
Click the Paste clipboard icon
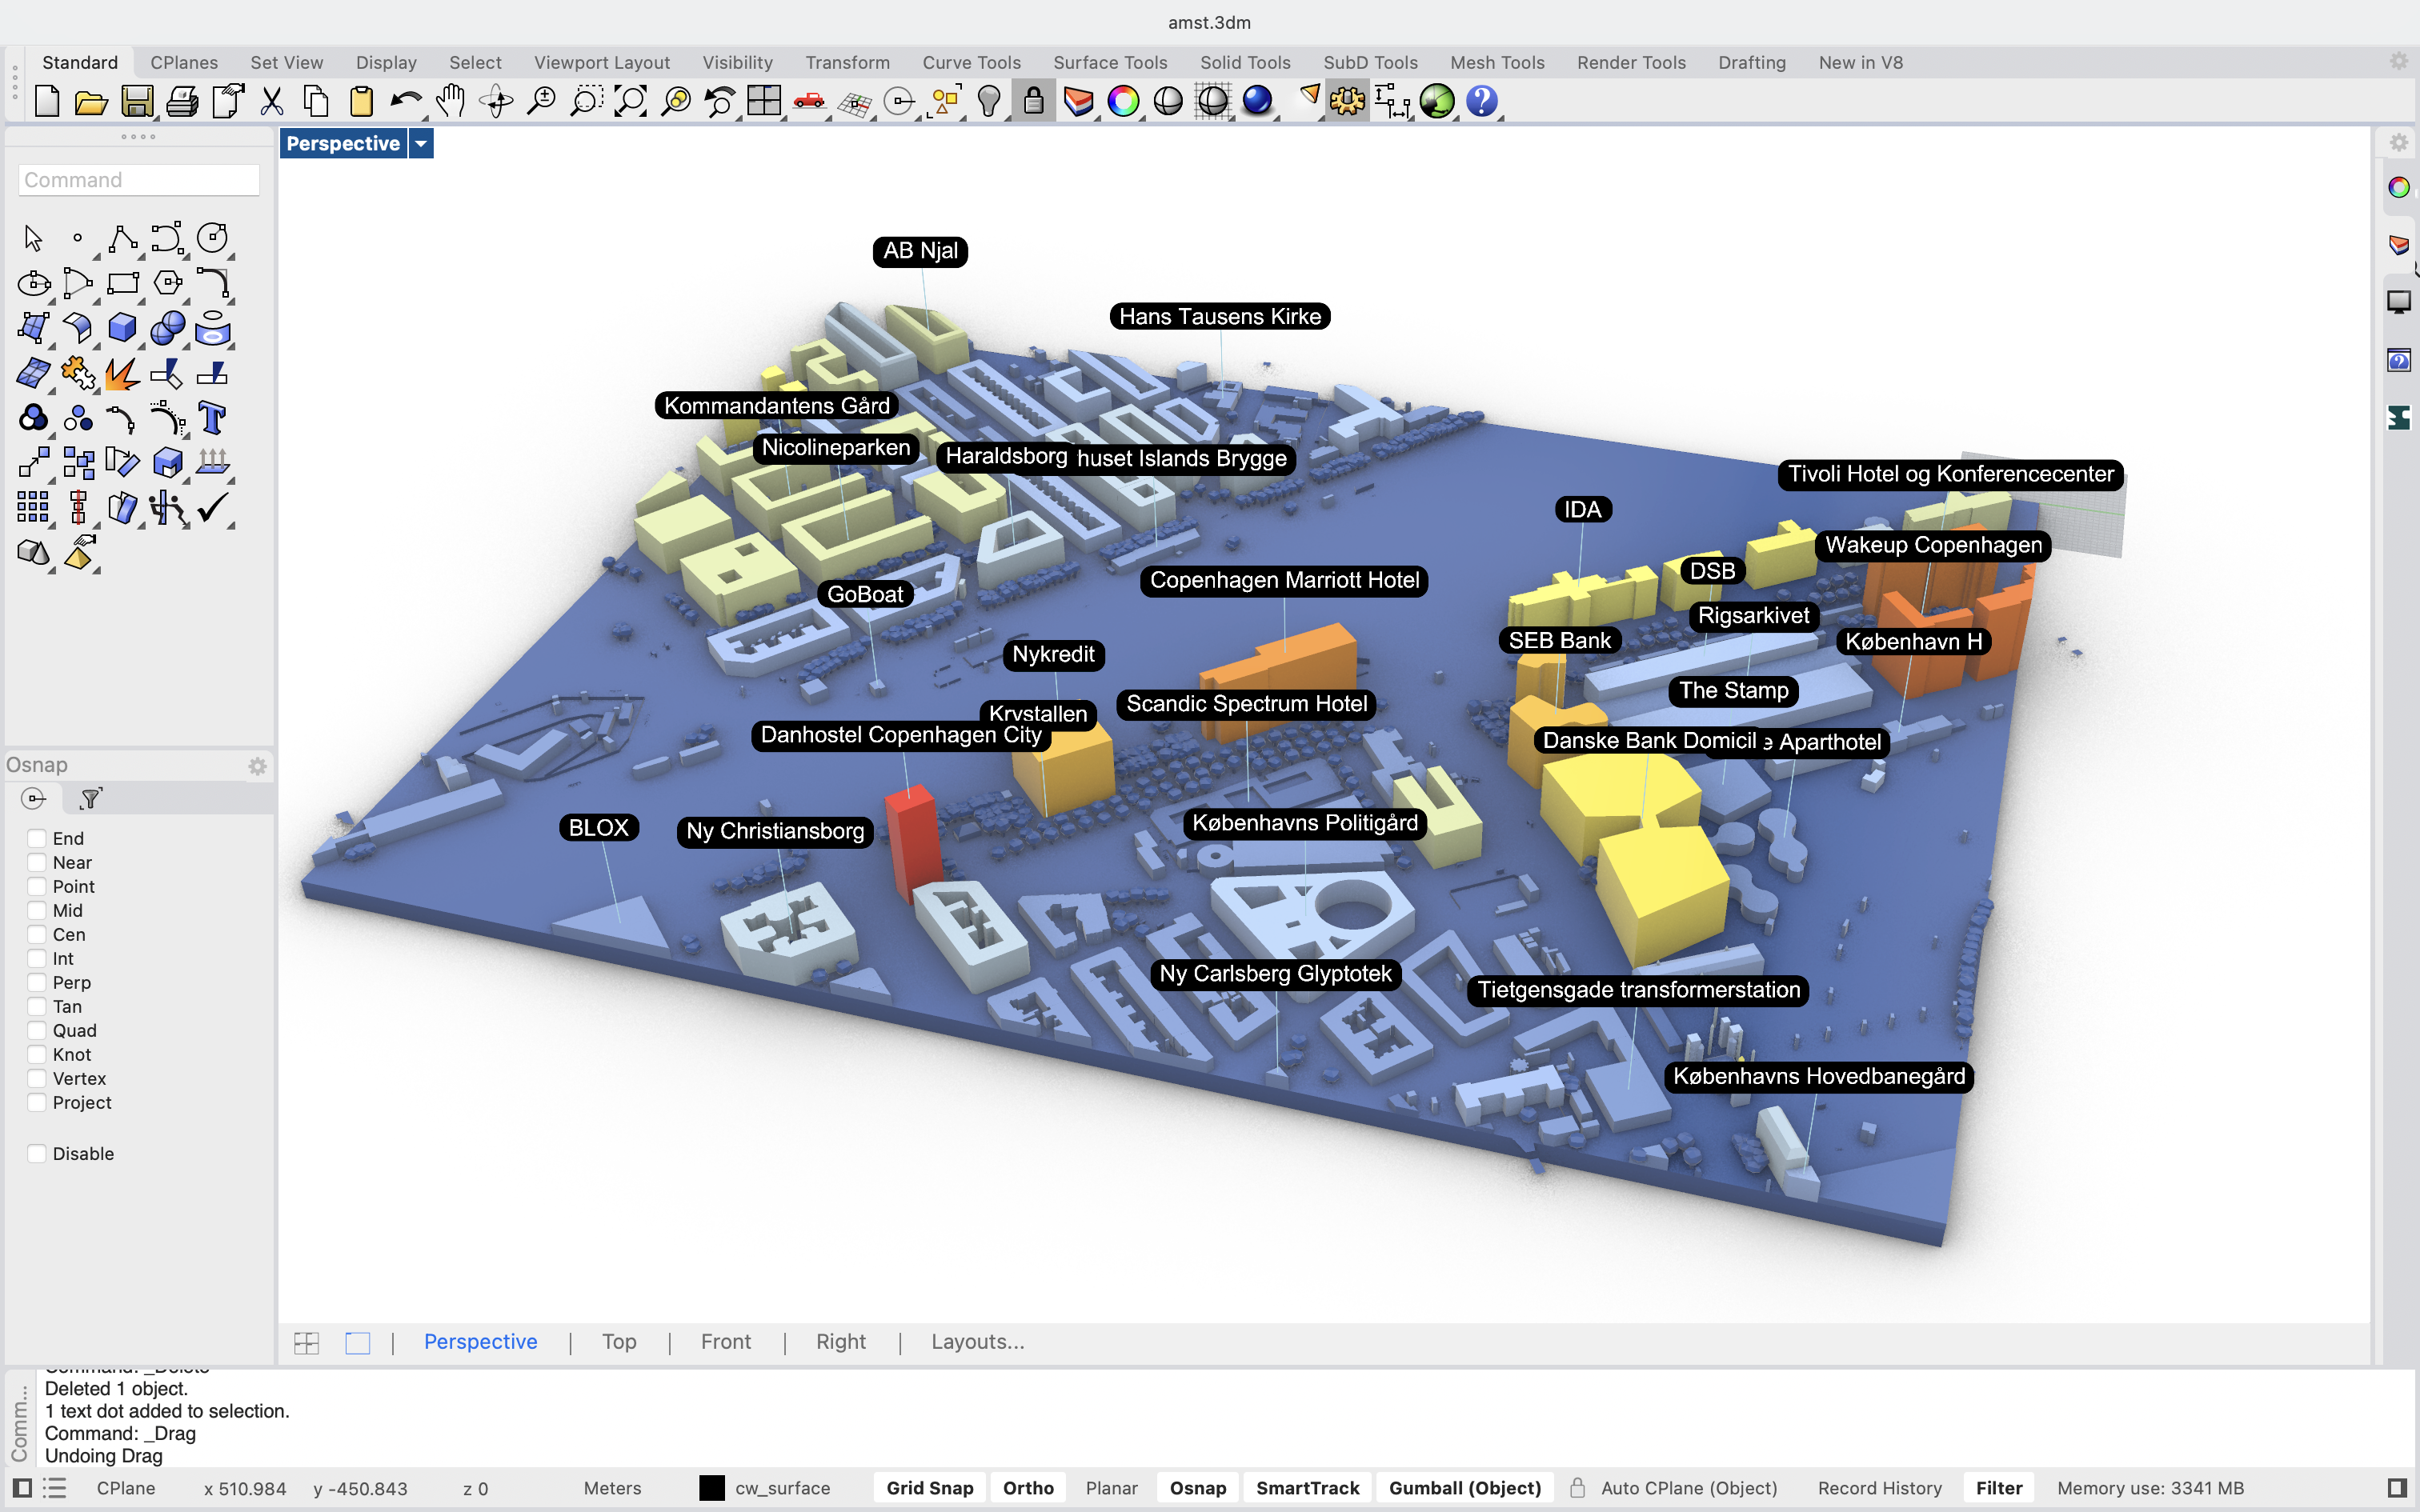click(361, 101)
